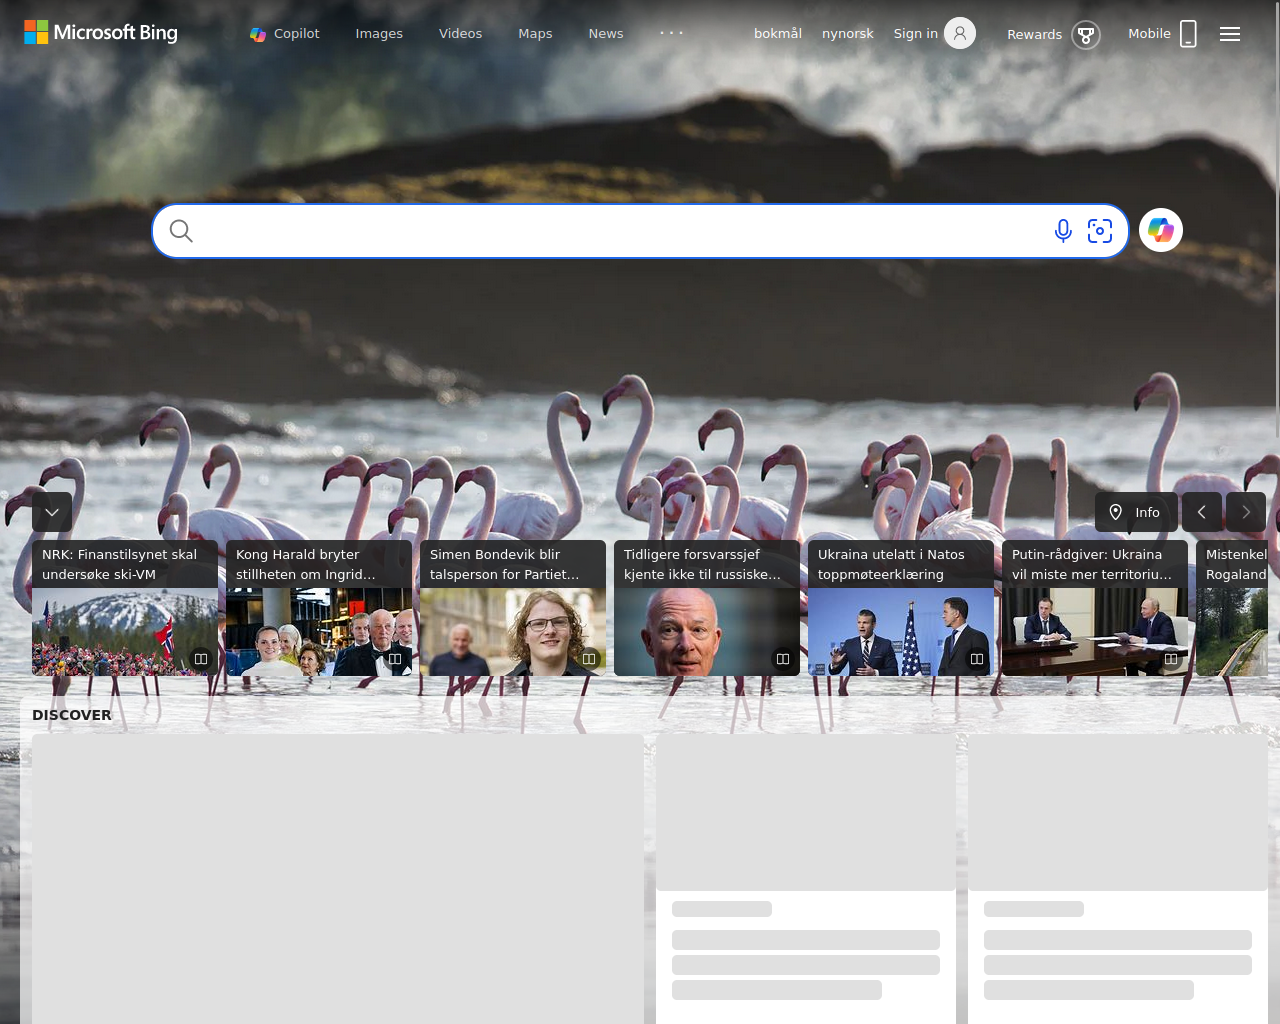The width and height of the screenshot is (1280, 1024).
Task: Click the Microsoft Bing logo
Action: (101, 33)
